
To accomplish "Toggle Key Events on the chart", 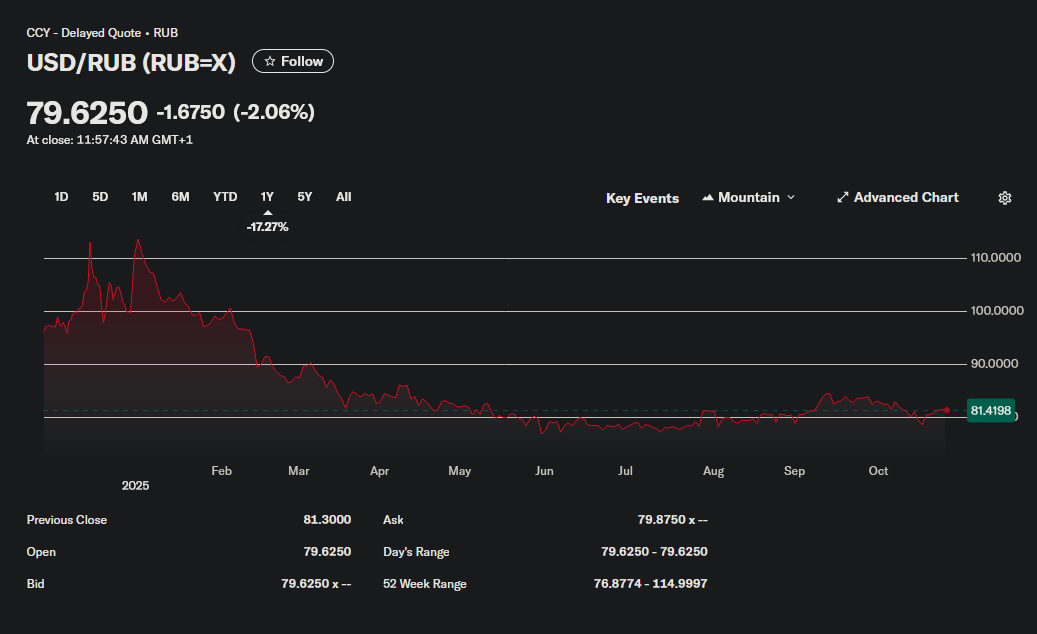I will coord(642,198).
